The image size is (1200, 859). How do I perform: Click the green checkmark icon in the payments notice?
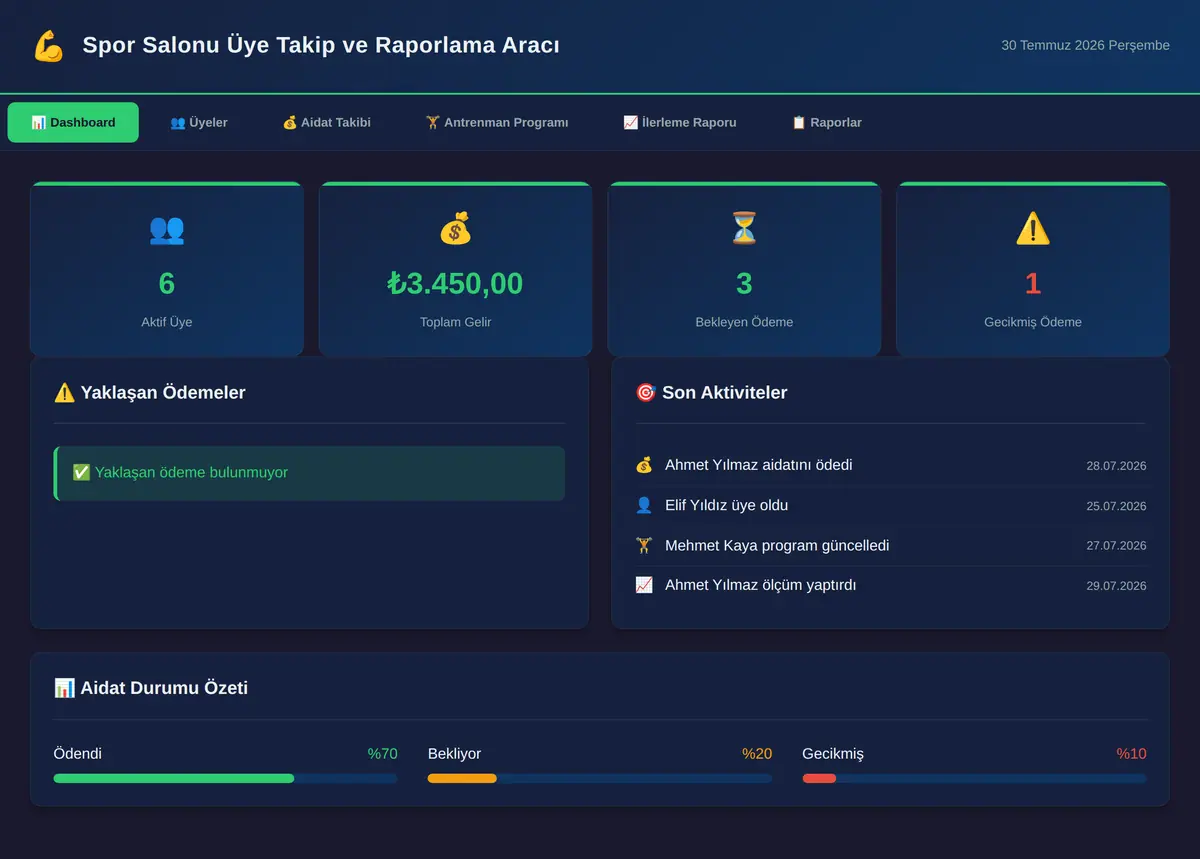tap(81, 472)
